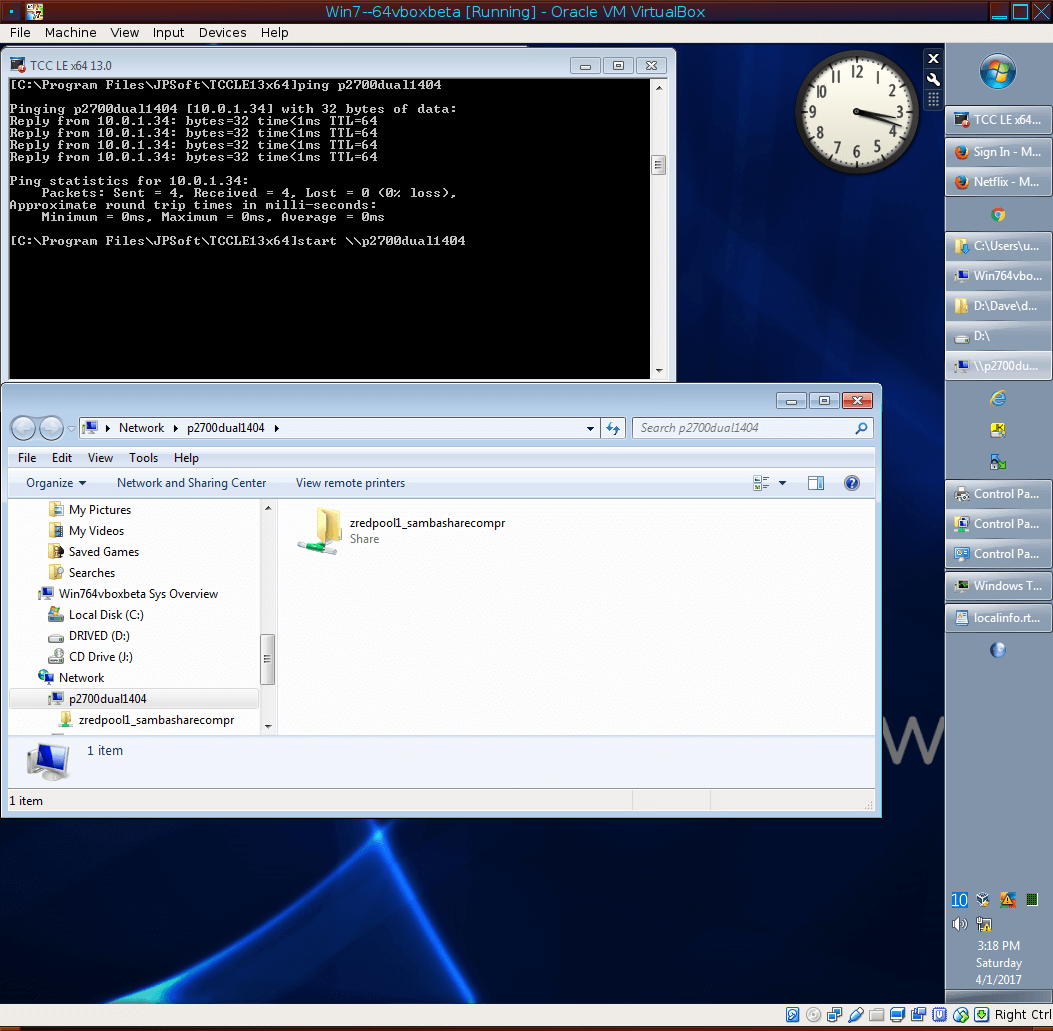Launch Chrome from the taskbar
This screenshot has width=1053, height=1031.
(998, 214)
